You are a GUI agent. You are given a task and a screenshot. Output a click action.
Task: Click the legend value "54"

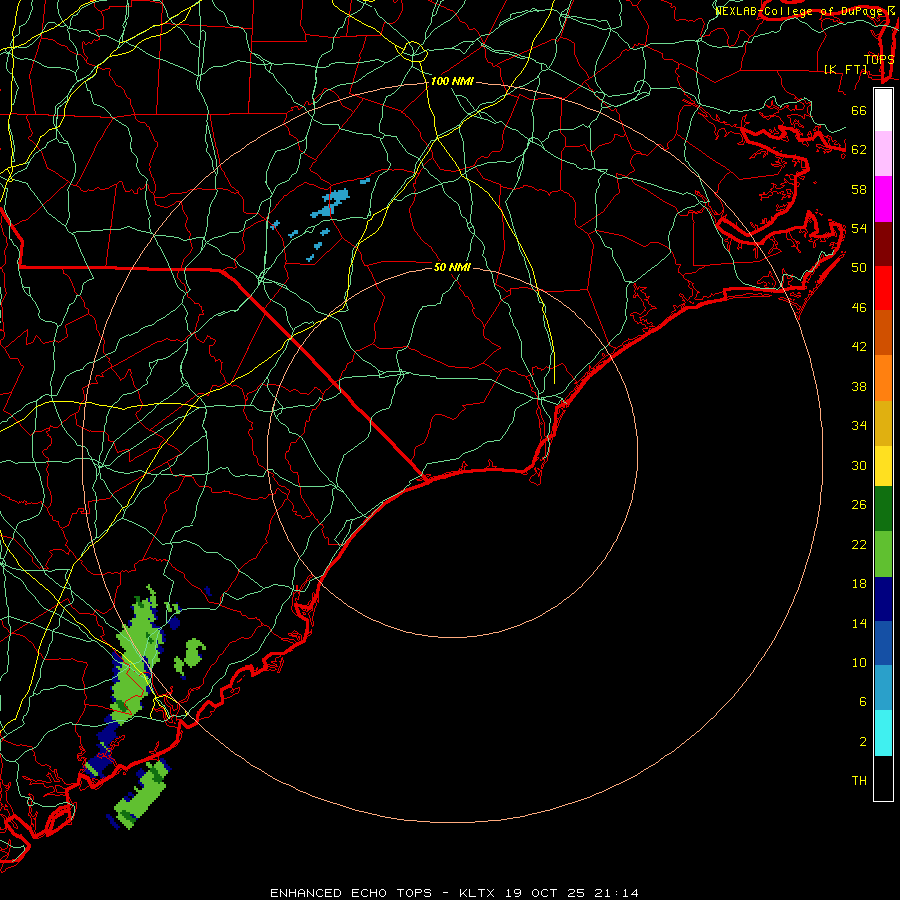[x=859, y=228]
